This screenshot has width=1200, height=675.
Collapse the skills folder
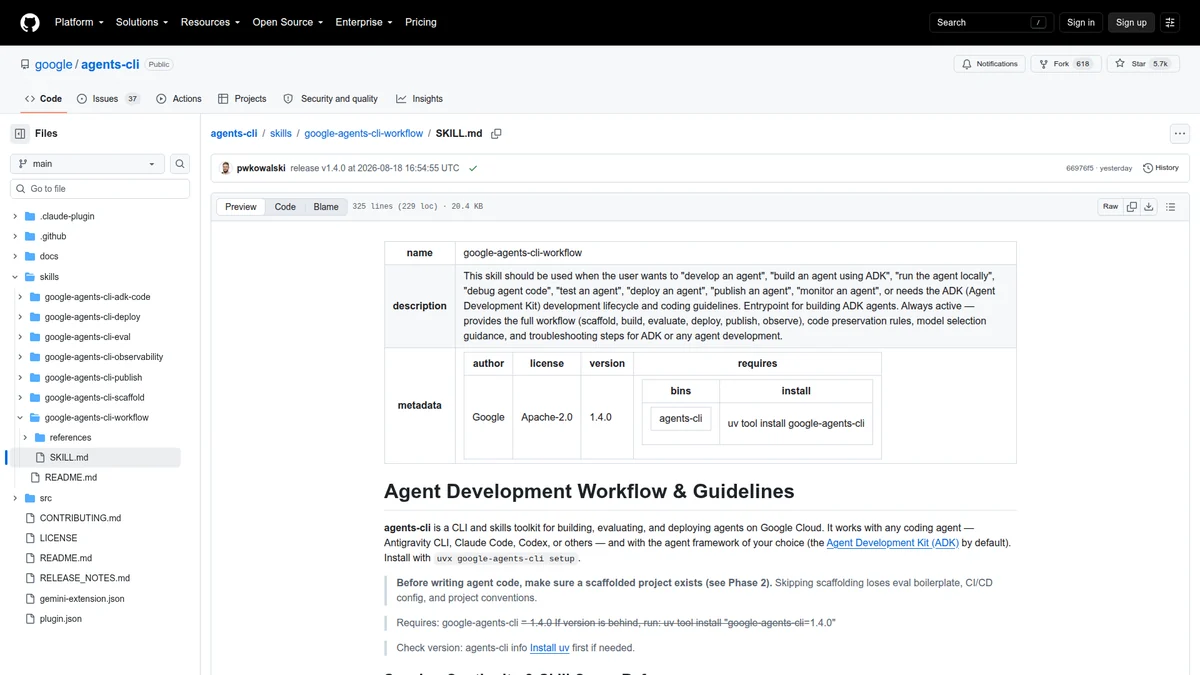[15, 277]
